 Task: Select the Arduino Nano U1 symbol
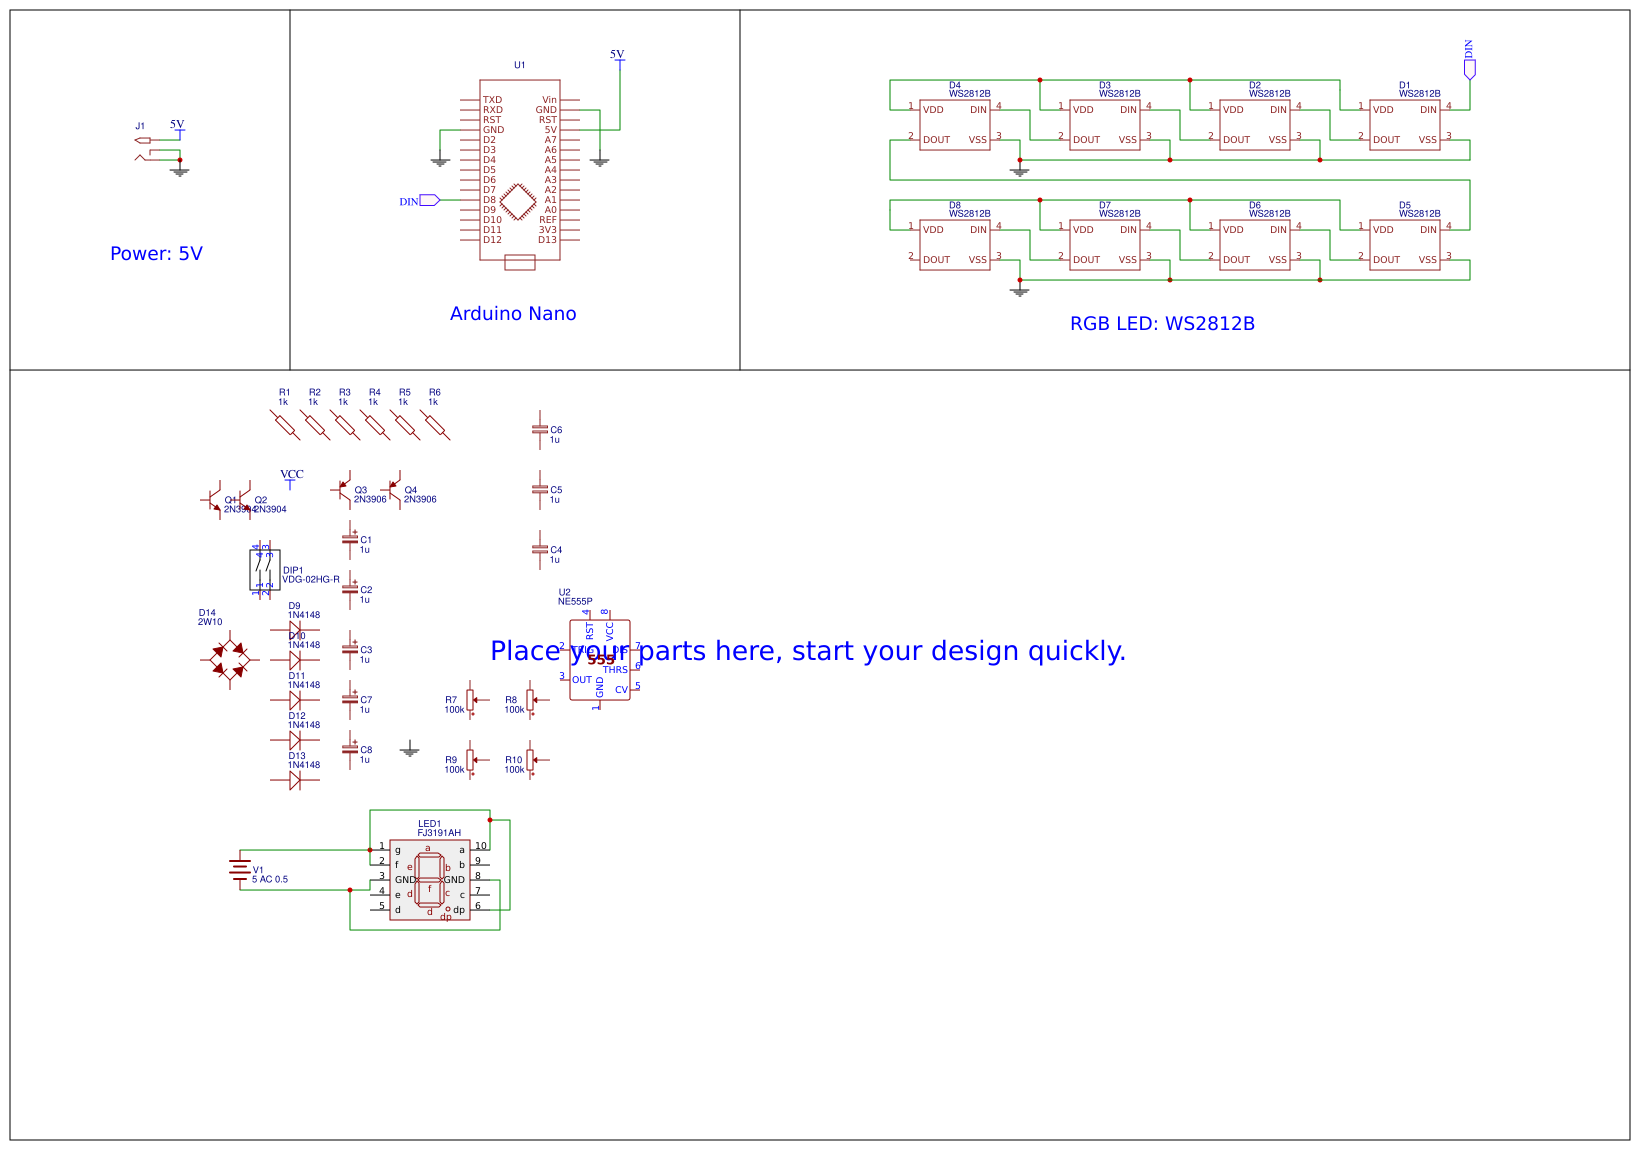(x=519, y=170)
